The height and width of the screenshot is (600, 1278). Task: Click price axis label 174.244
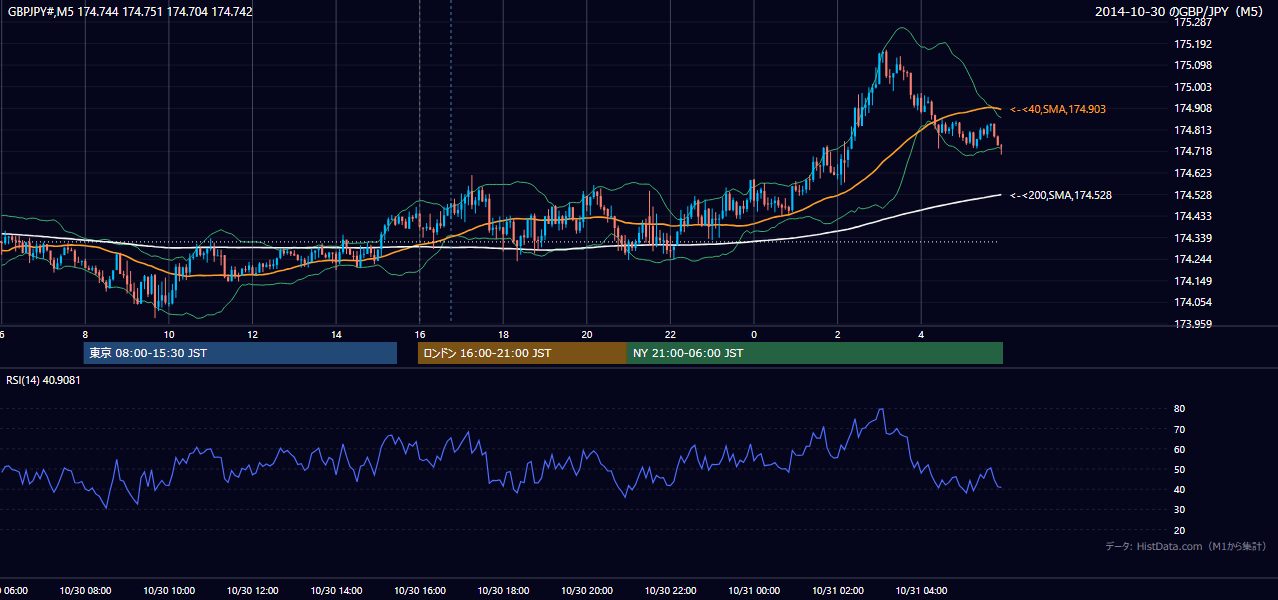pos(1193,259)
